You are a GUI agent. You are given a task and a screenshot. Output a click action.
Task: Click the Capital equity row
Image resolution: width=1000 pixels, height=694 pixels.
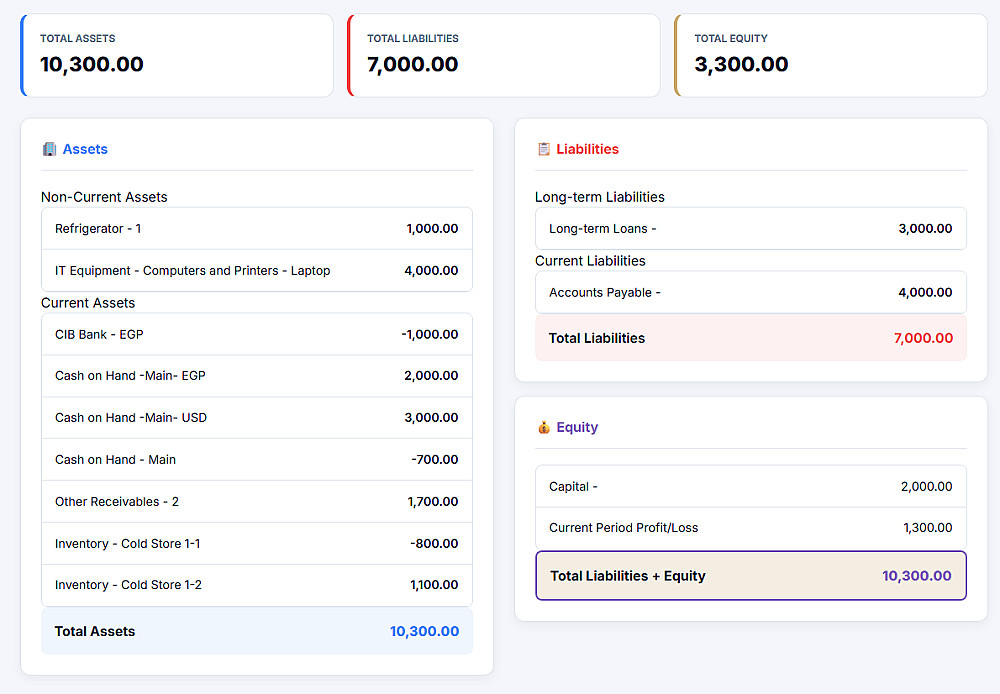(751, 487)
